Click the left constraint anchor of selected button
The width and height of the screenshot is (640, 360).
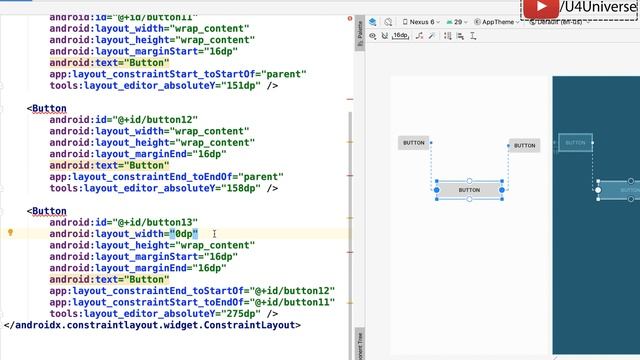437,190
